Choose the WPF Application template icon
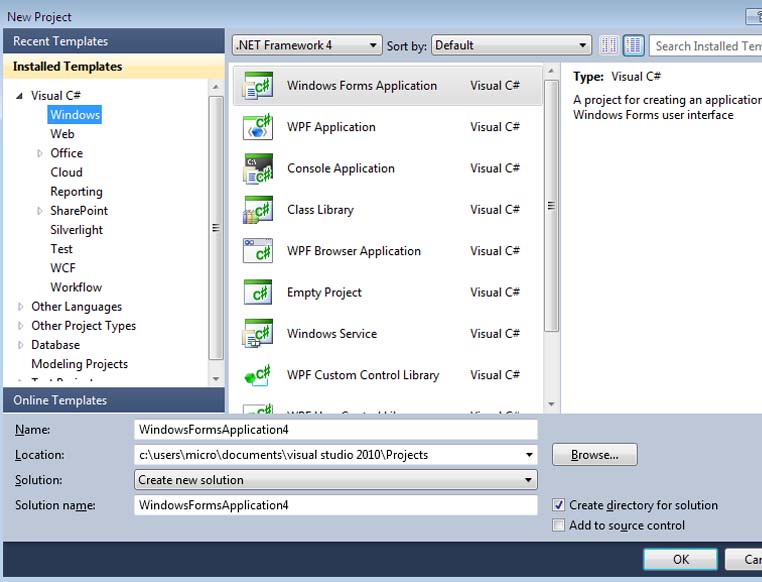The width and height of the screenshot is (762, 582). point(258,127)
